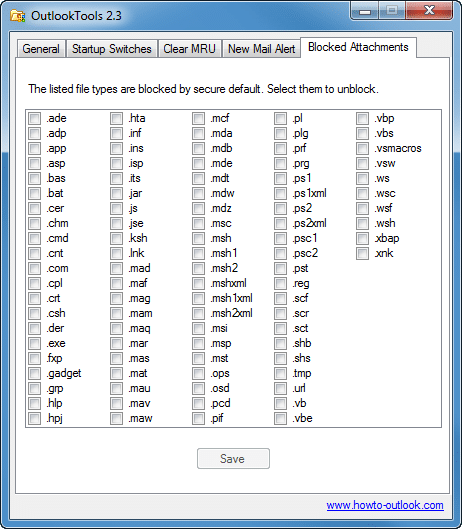Tick the .vbp checkbox
Image resolution: width=462 pixels, height=529 pixels.
(362, 118)
